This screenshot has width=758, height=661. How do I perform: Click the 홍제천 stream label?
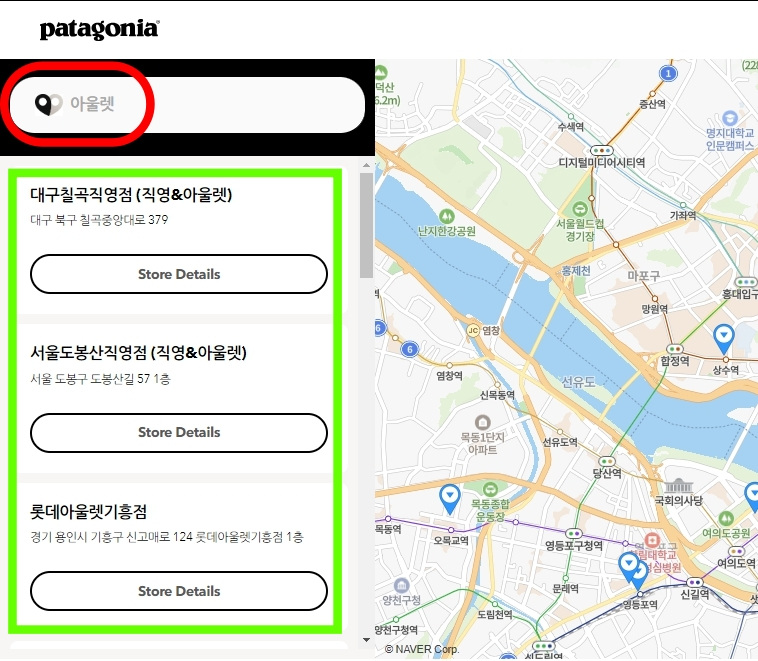576,271
